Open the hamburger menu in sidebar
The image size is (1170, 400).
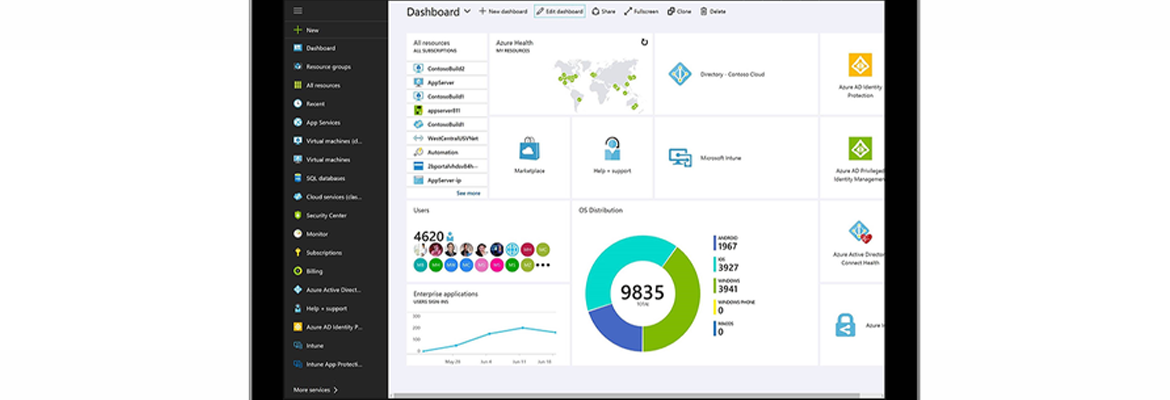[298, 10]
